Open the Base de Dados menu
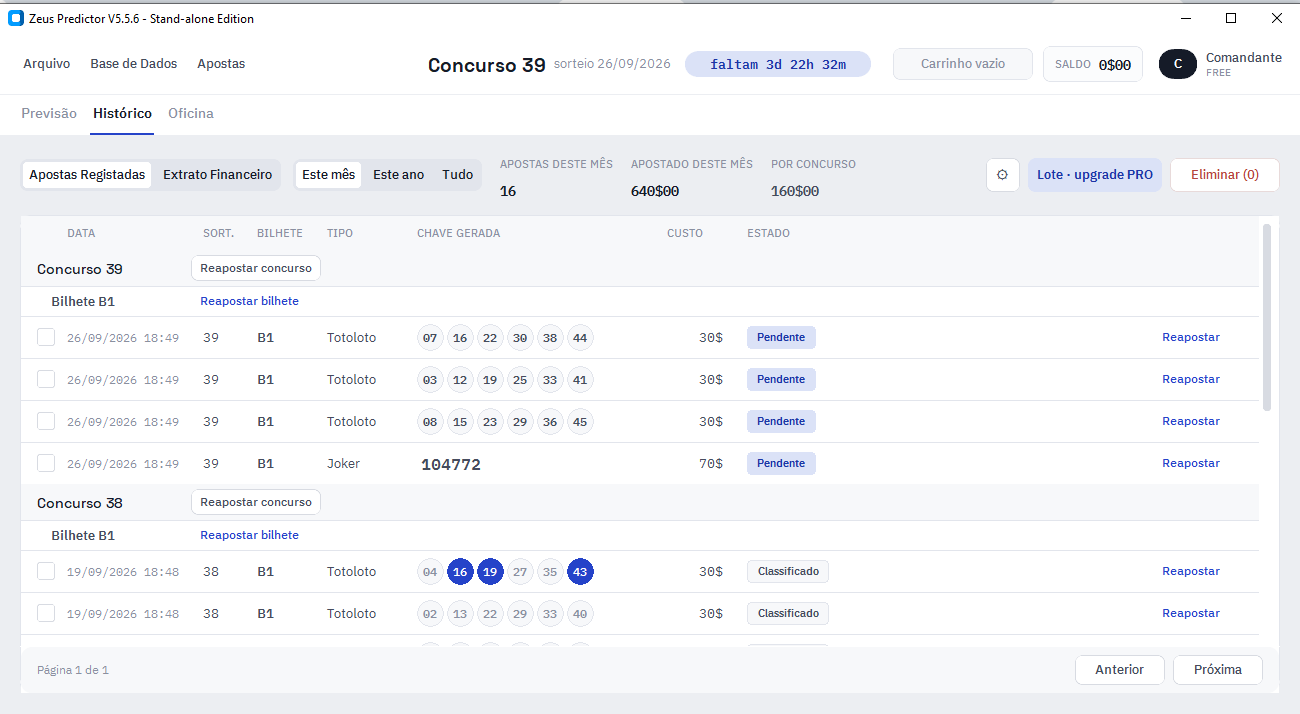This screenshot has height=714, width=1300. [134, 64]
